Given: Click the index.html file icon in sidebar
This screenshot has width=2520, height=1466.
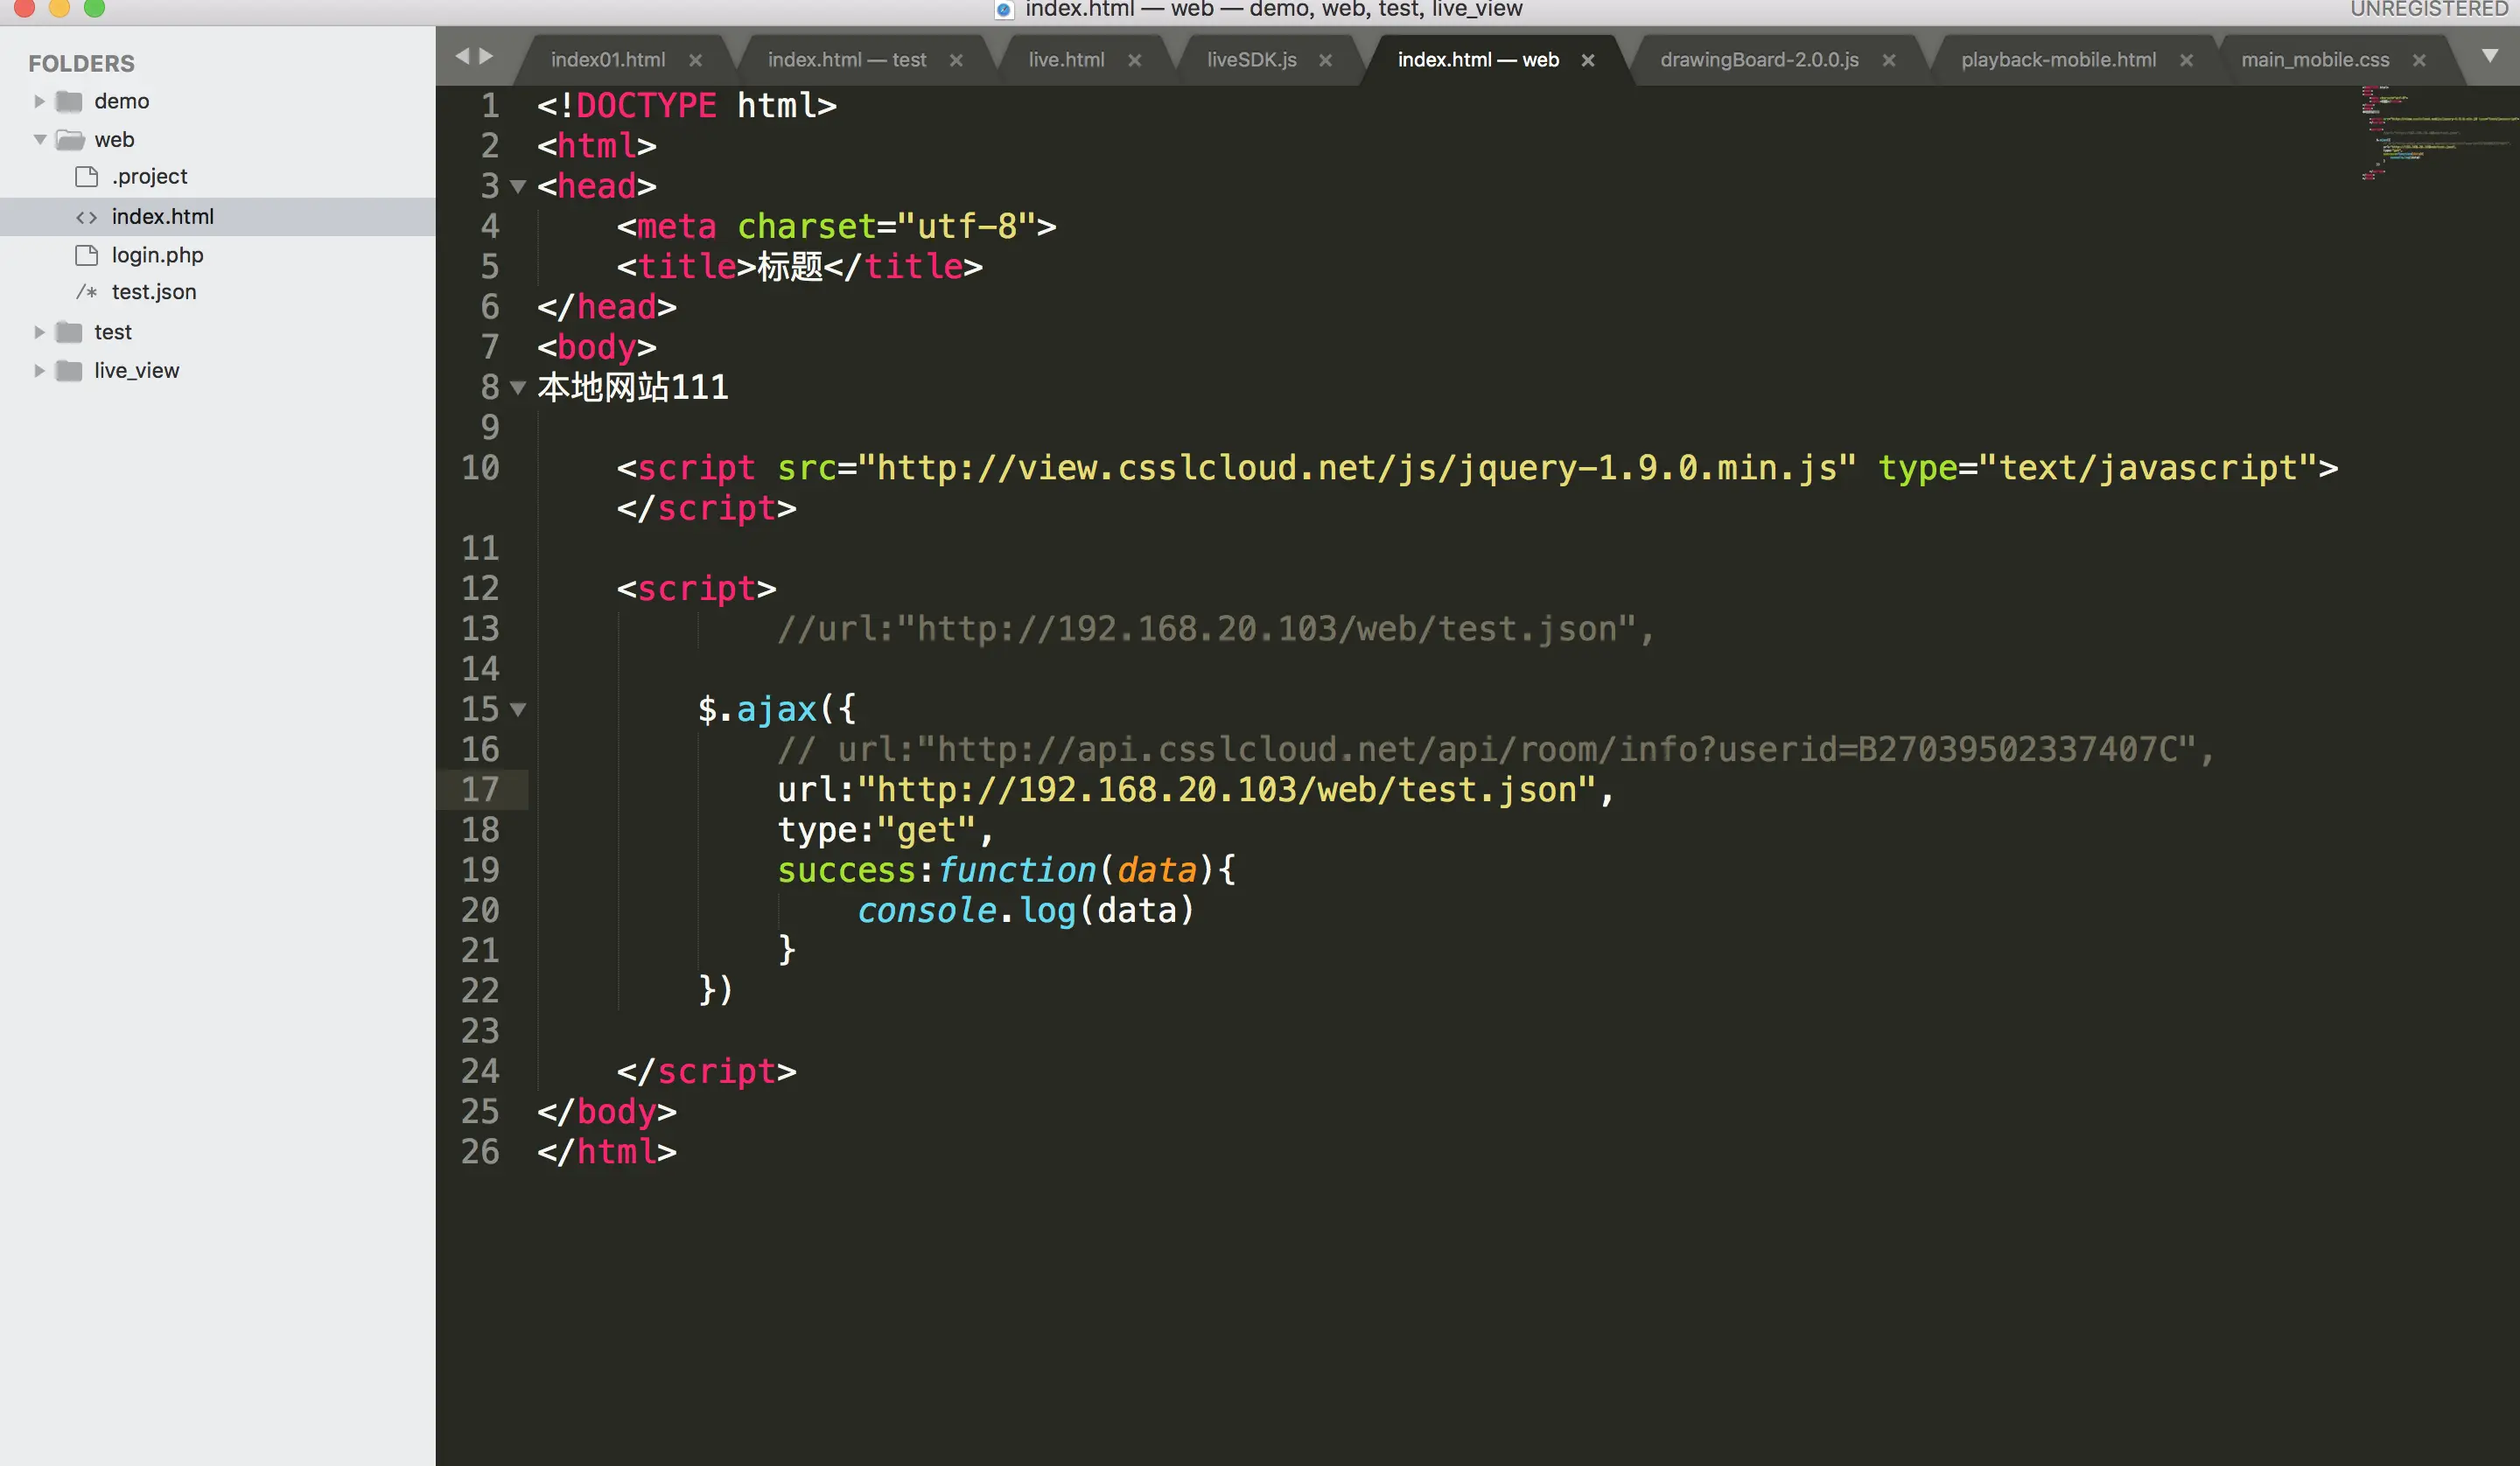Looking at the screenshot, I should (87, 217).
